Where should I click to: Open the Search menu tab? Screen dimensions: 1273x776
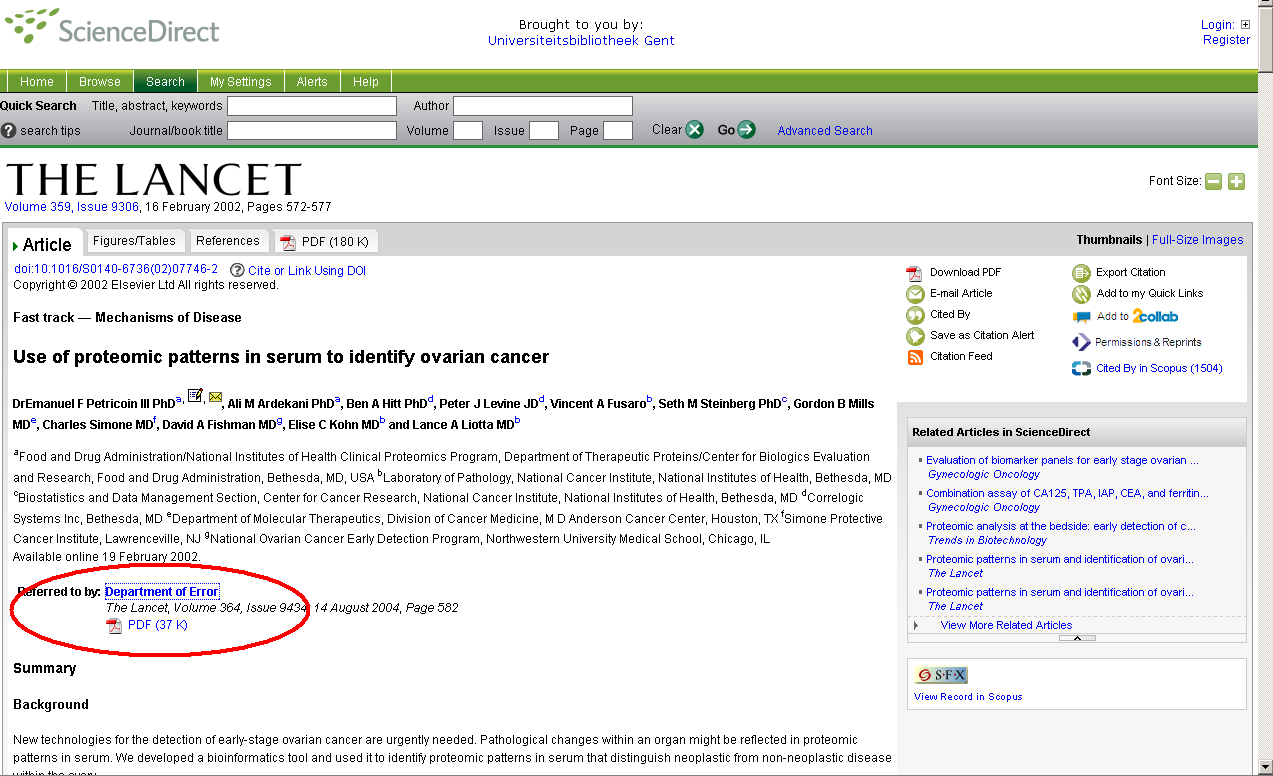(165, 82)
